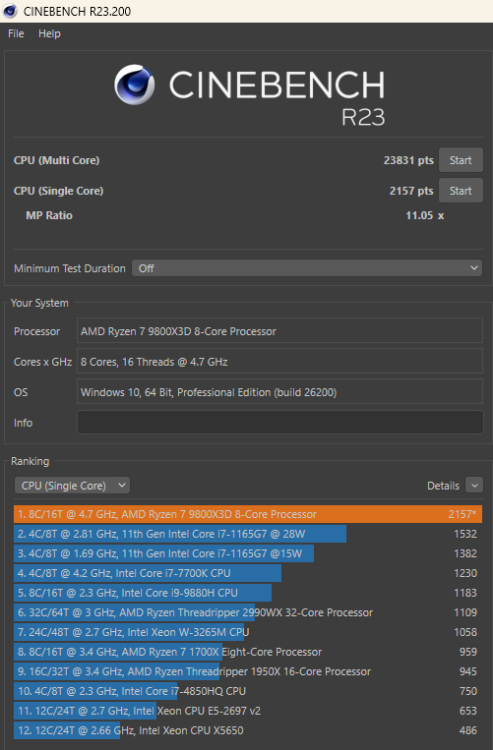Click the Cinebench app icon in title bar
493x750 pixels.
(x=10, y=11)
